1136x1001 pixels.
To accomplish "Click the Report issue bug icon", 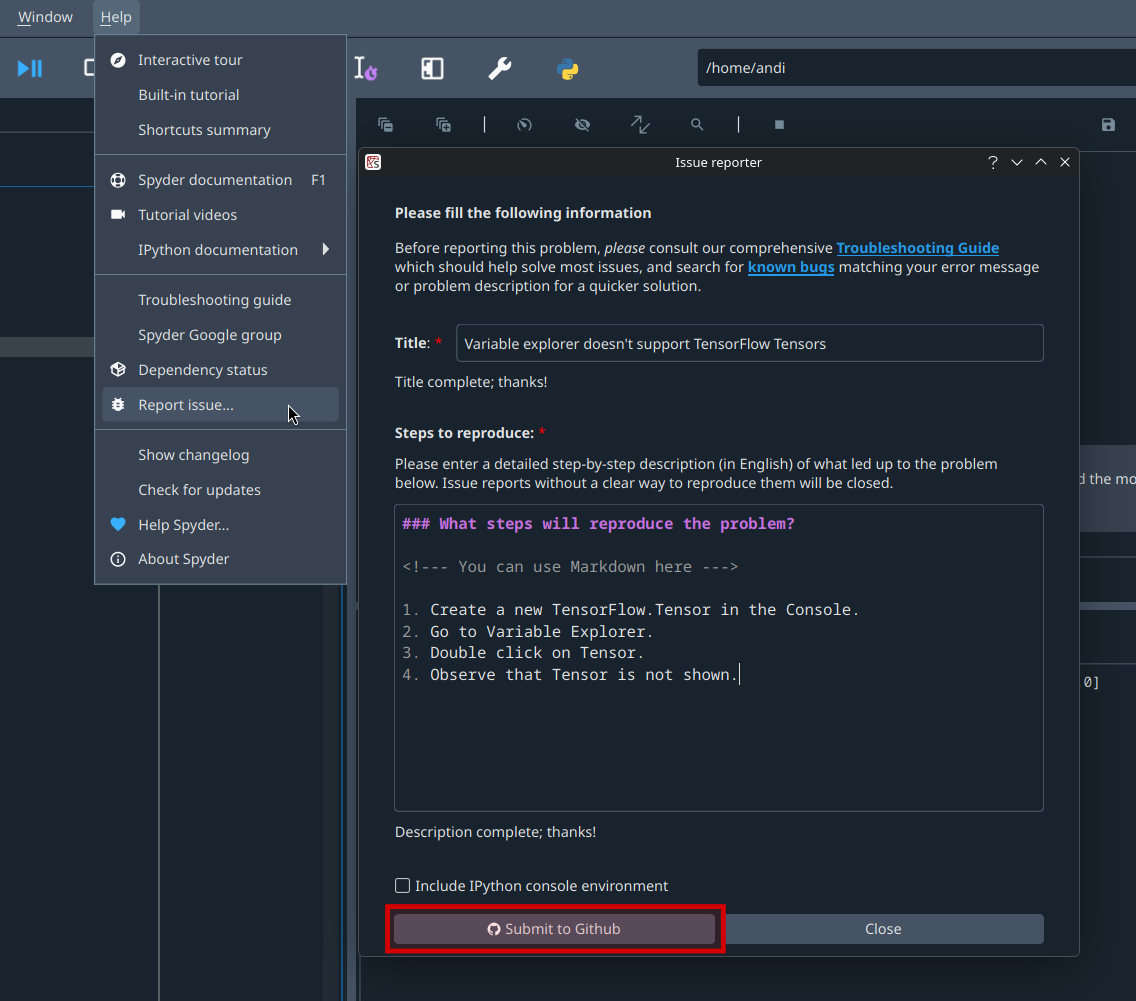I will (118, 404).
